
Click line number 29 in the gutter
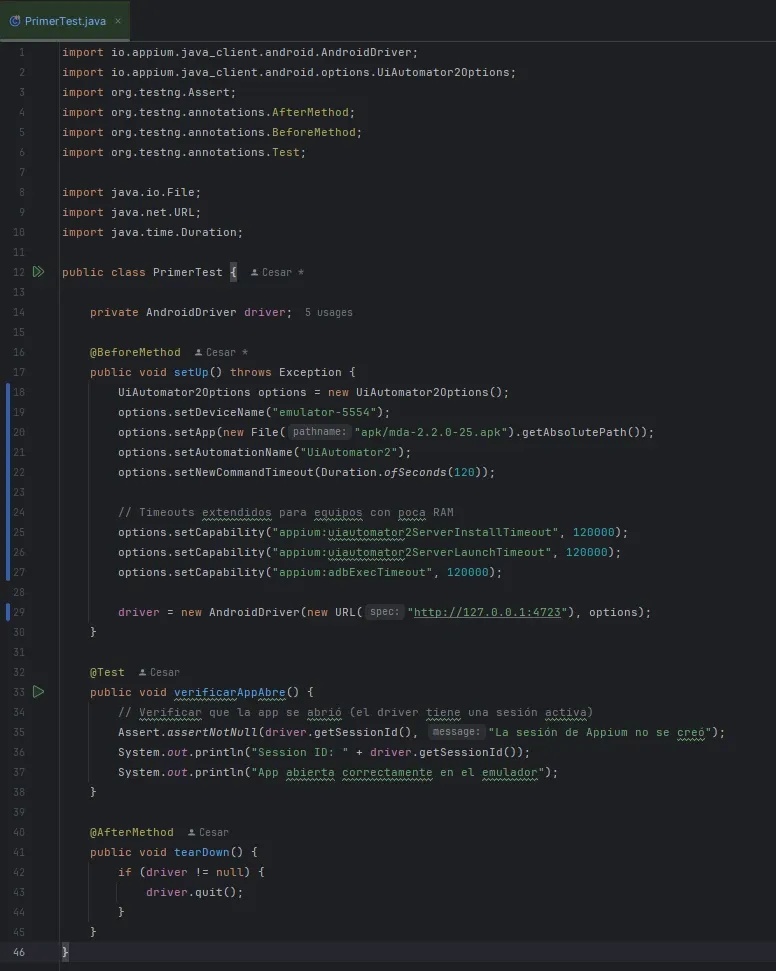tap(19, 612)
